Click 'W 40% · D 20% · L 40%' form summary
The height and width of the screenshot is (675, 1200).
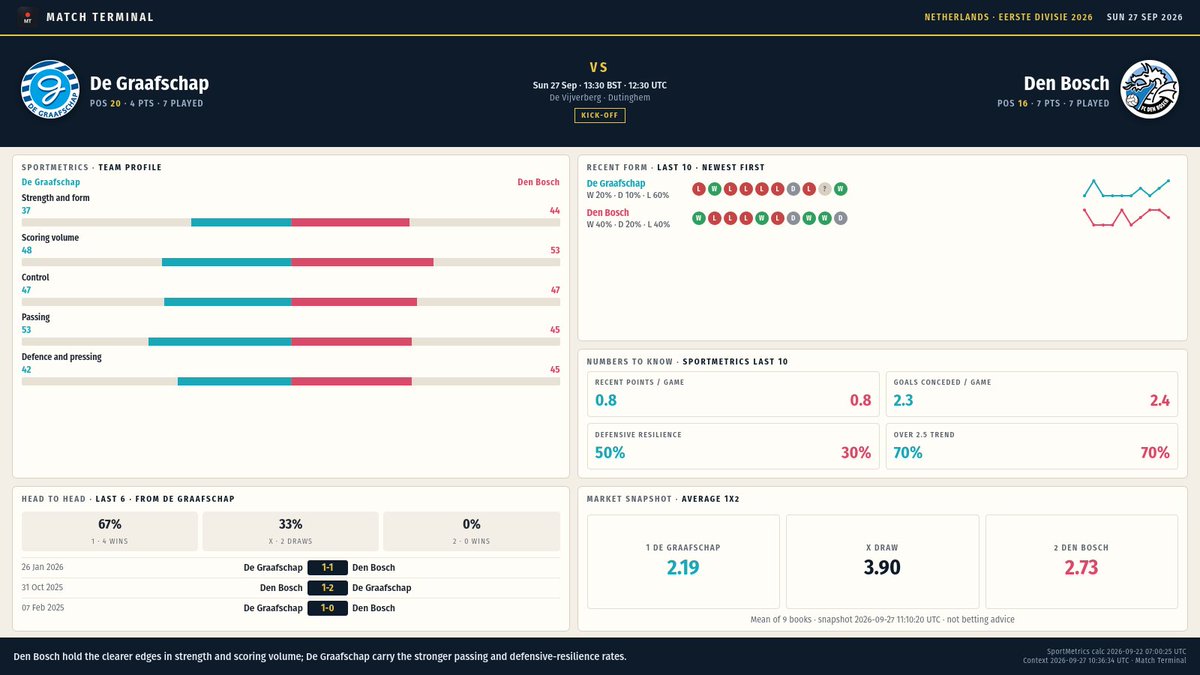point(628,224)
